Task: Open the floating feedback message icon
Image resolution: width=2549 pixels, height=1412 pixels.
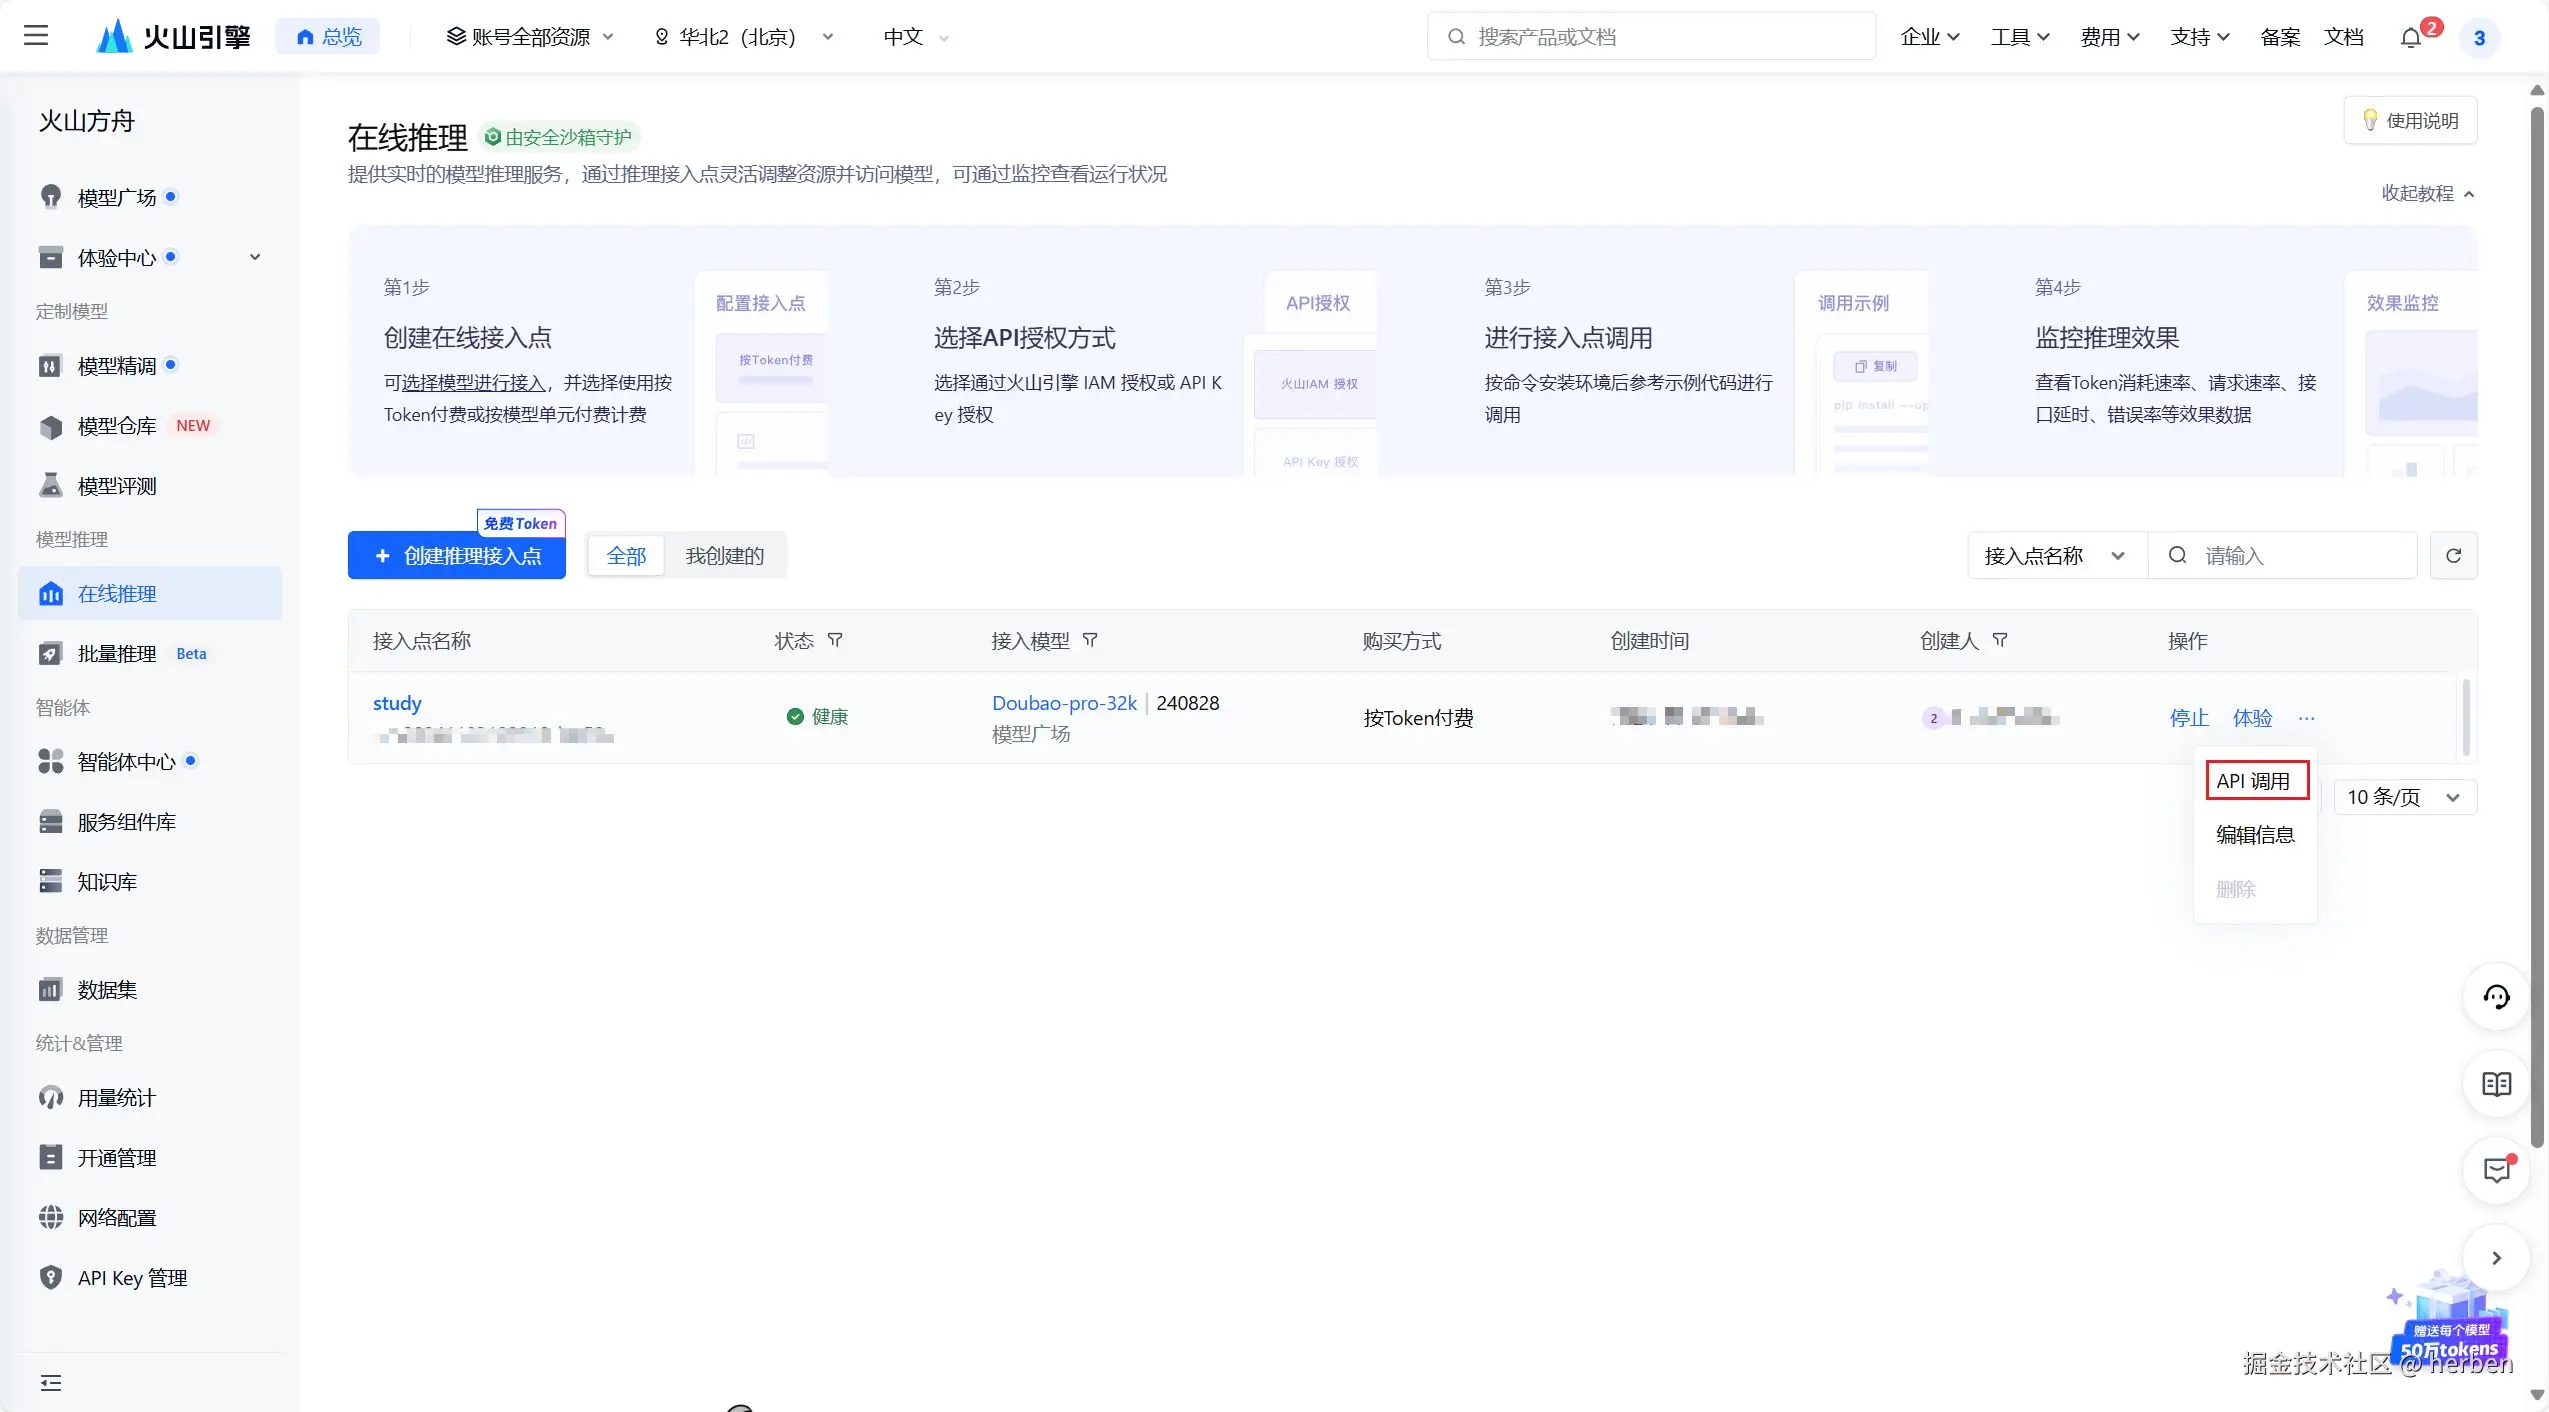Action: pos(2496,1171)
